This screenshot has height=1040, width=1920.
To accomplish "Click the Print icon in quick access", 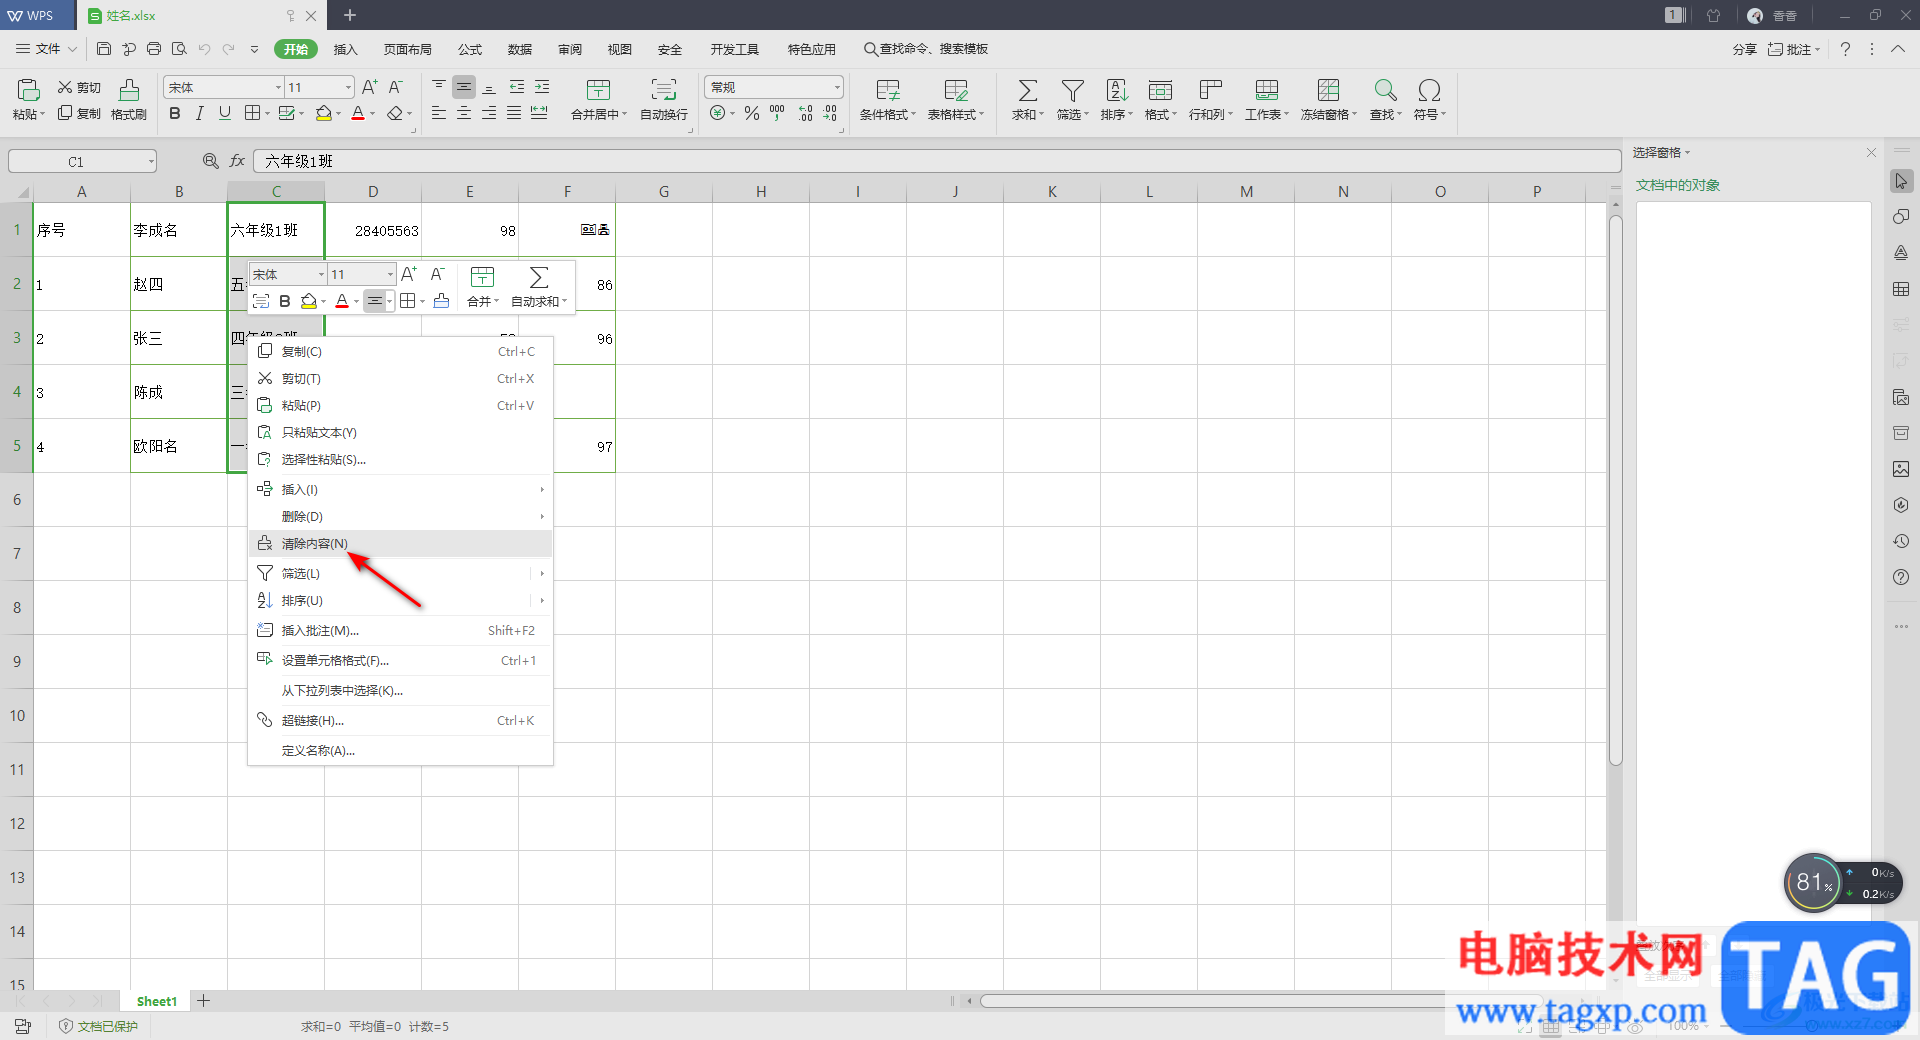I will coord(154,49).
